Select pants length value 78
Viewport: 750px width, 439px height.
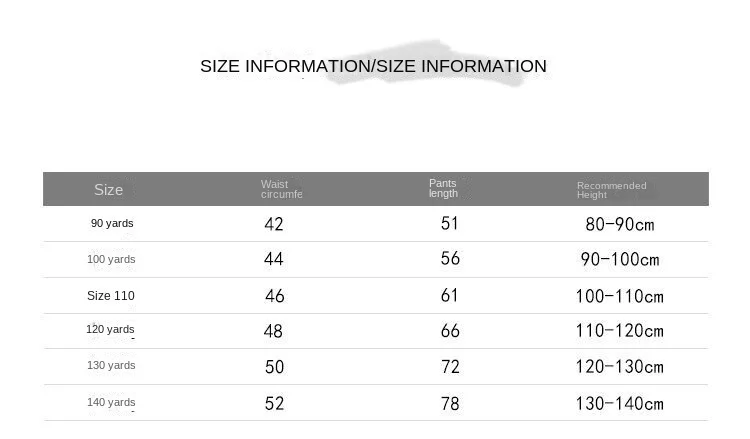[450, 403]
